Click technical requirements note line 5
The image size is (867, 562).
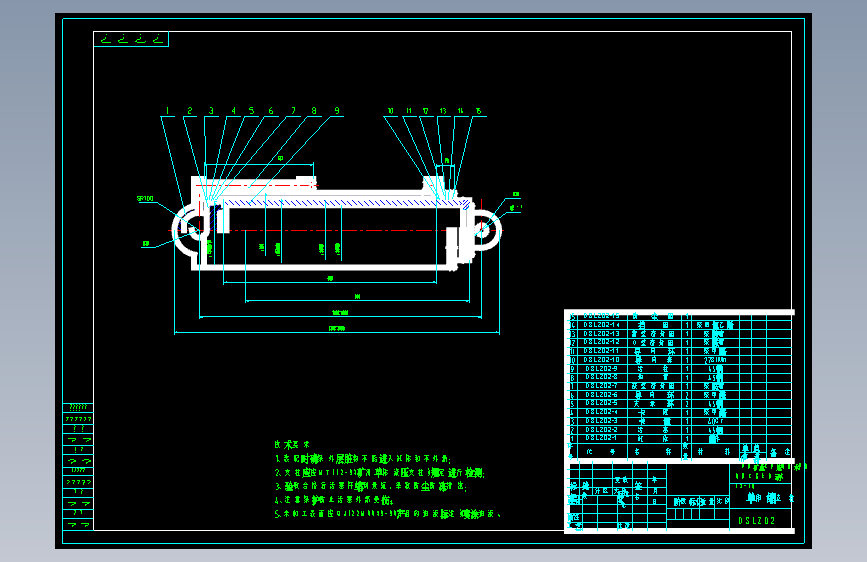click(x=388, y=514)
